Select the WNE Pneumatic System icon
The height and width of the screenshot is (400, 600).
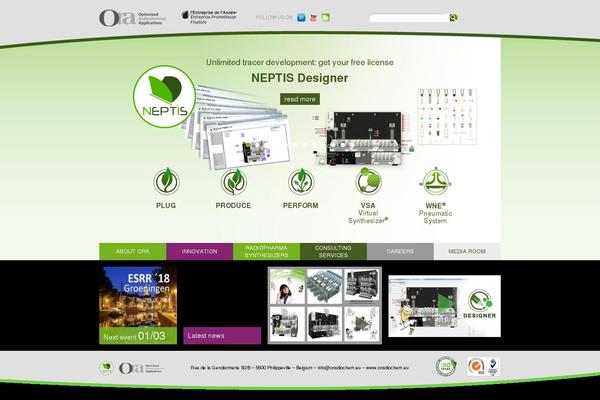(x=435, y=181)
